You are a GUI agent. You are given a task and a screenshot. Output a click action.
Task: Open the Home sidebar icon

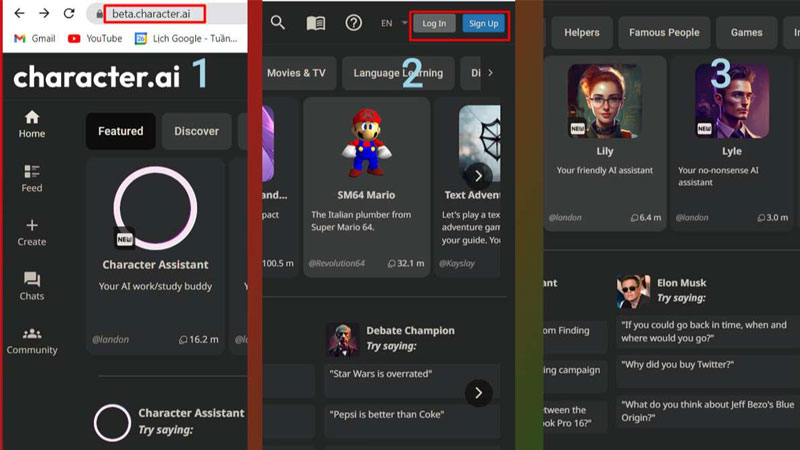32,124
